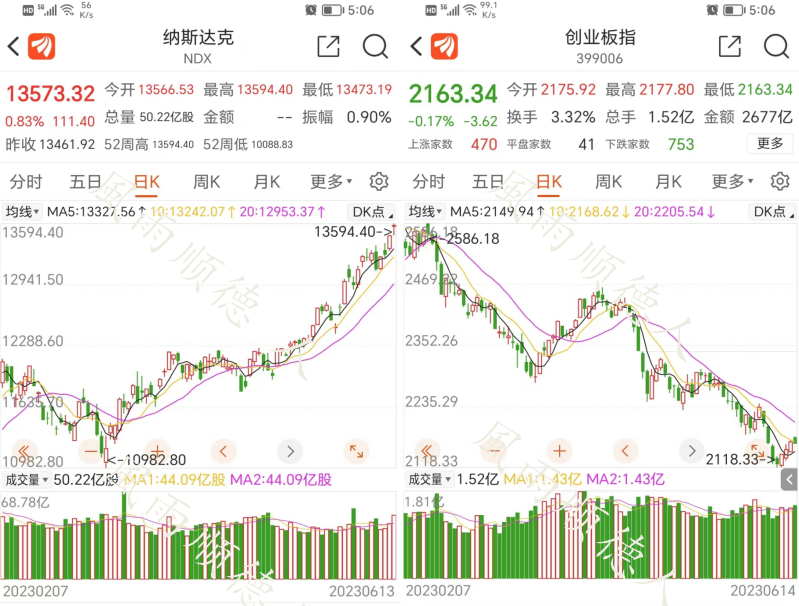The height and width of the screenshot is (606, 799).
Task: Open 成交量 dropdown on 纳斯达克 volume panel
Action: click(x=26, y=480)
